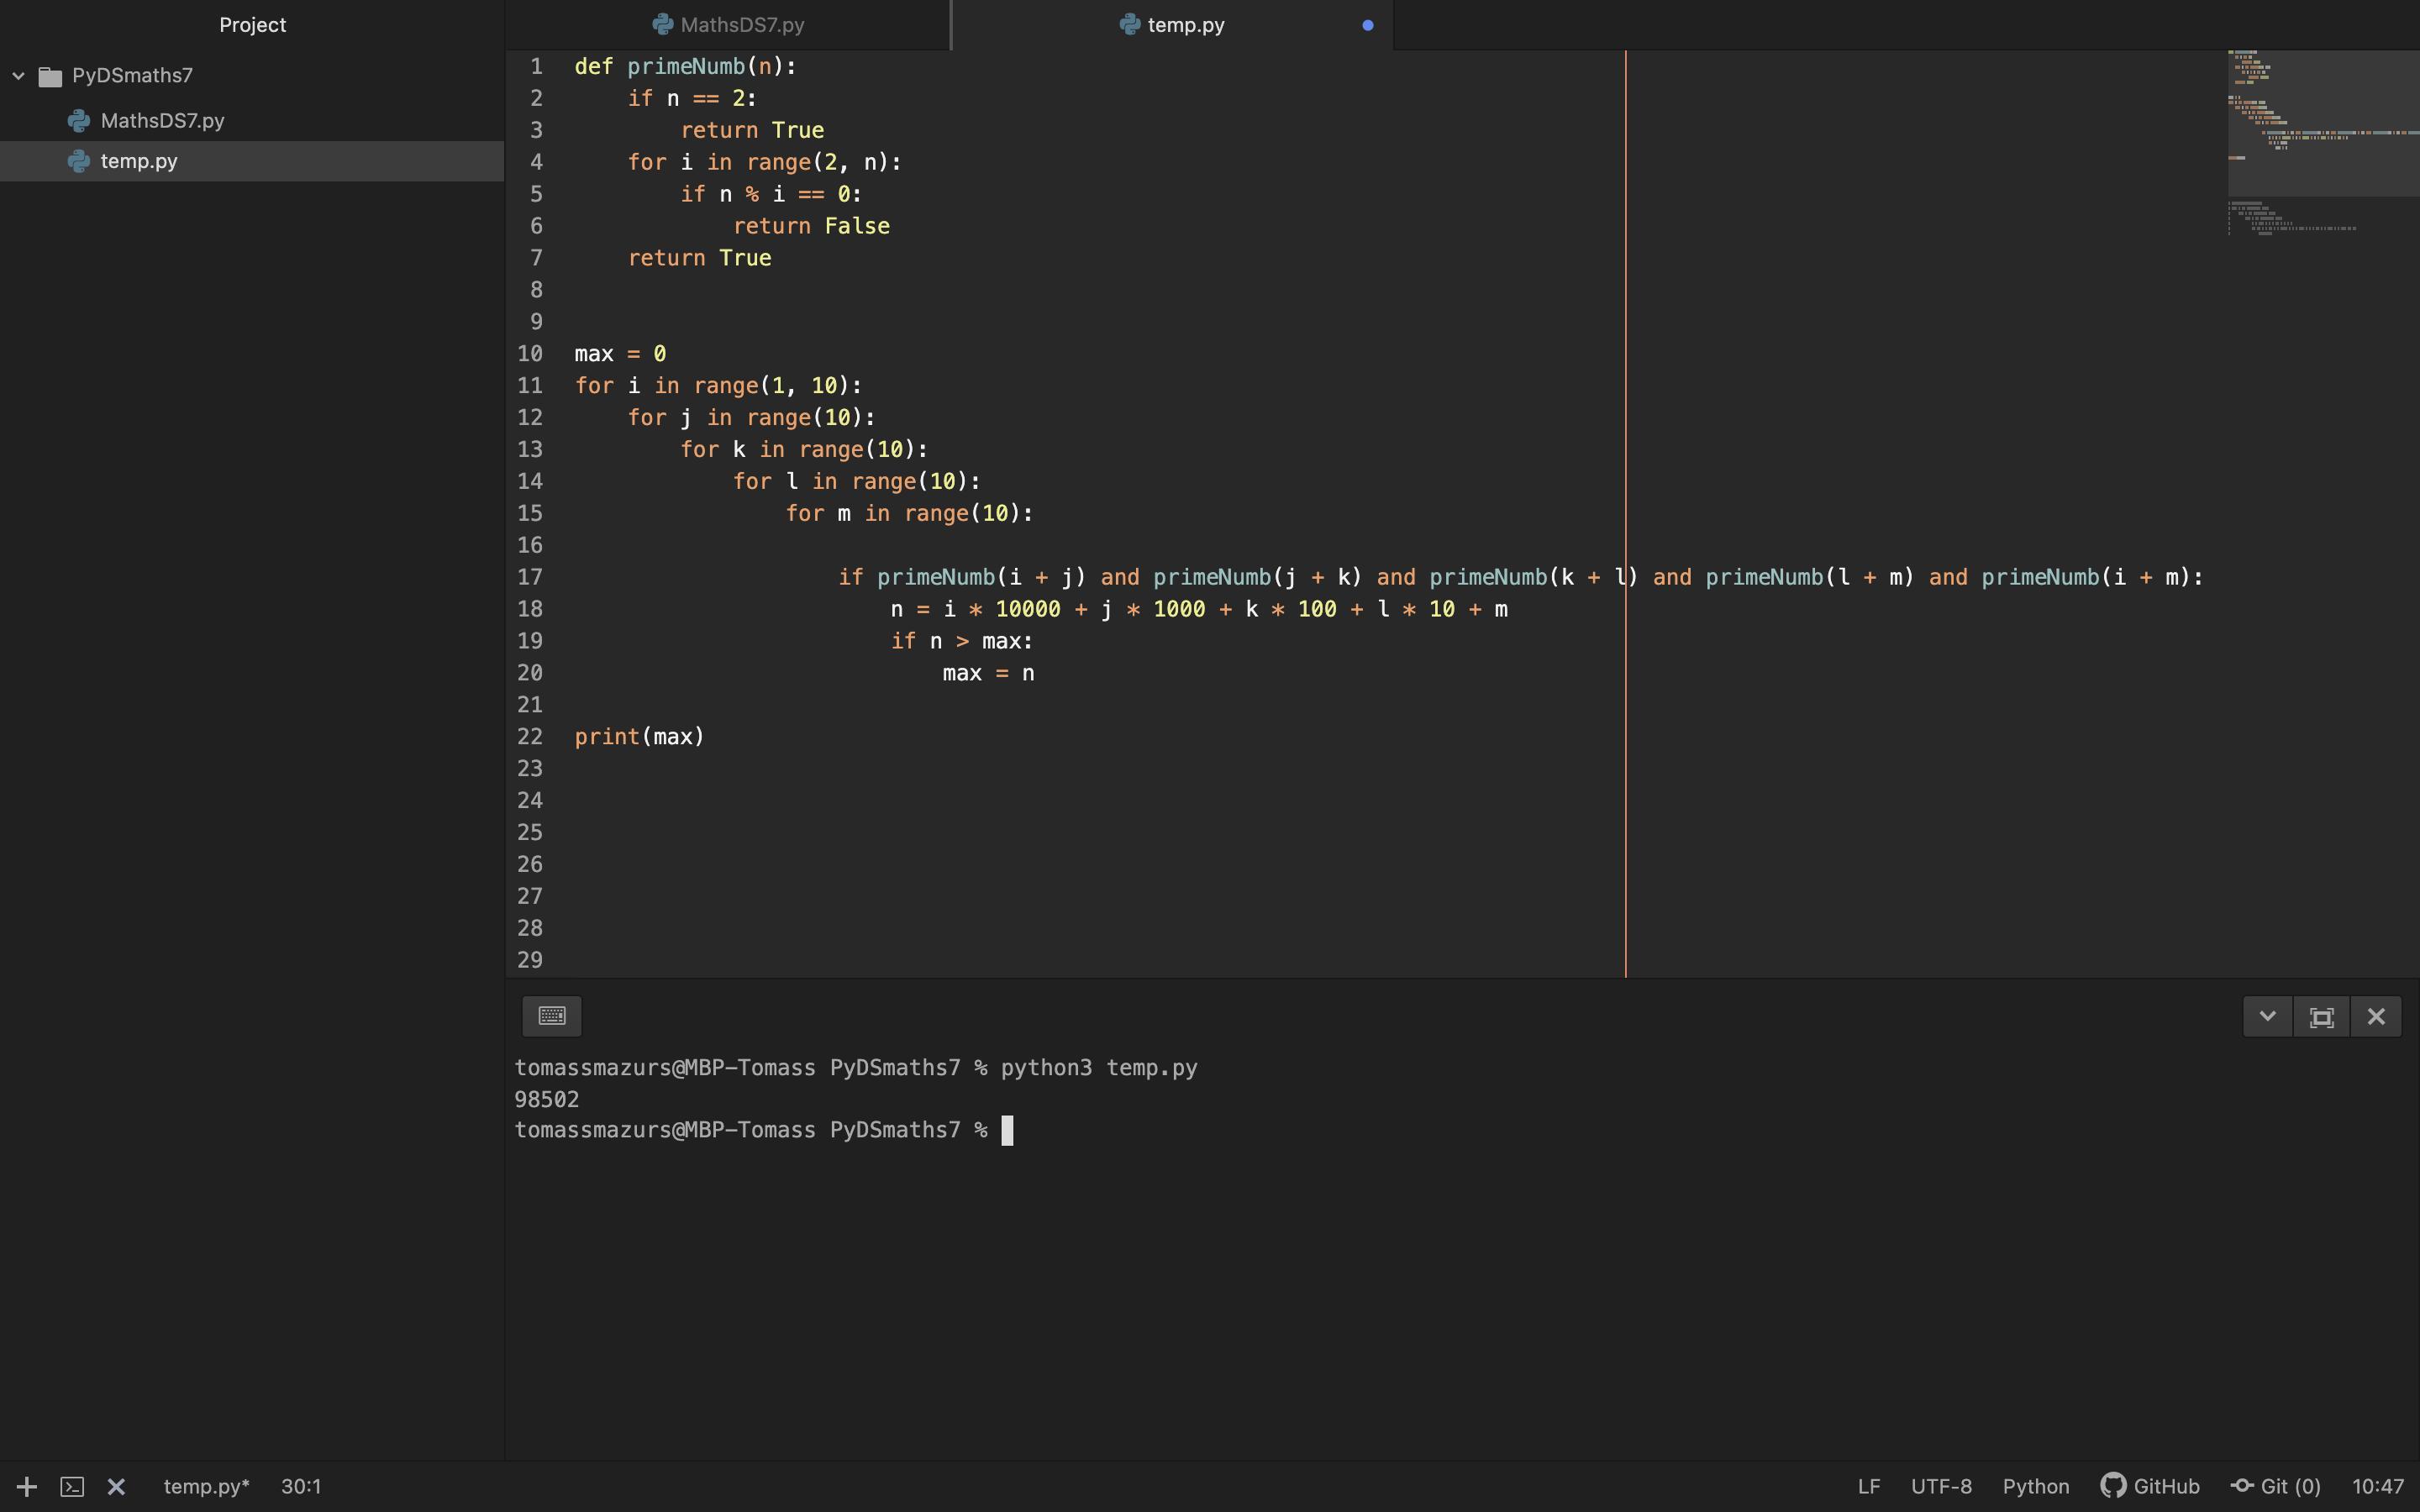Click the modified dot on temp.py tab

1367,25
